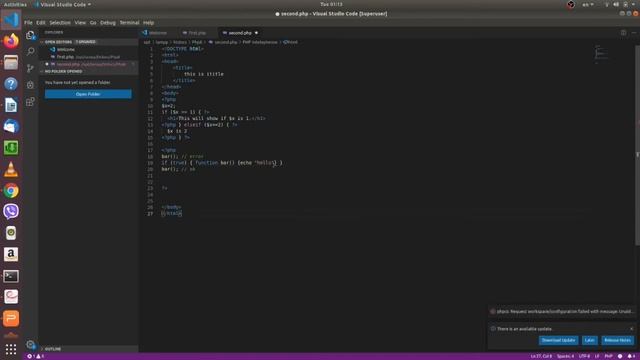Open the Go menu
Image resolution: width=640 pixels, height=360 pixels.
[93, 22]
